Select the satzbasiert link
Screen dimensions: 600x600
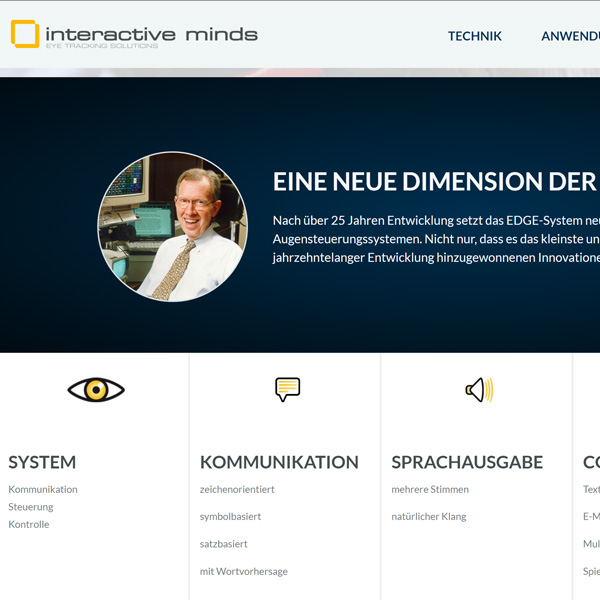pos(224,544)
